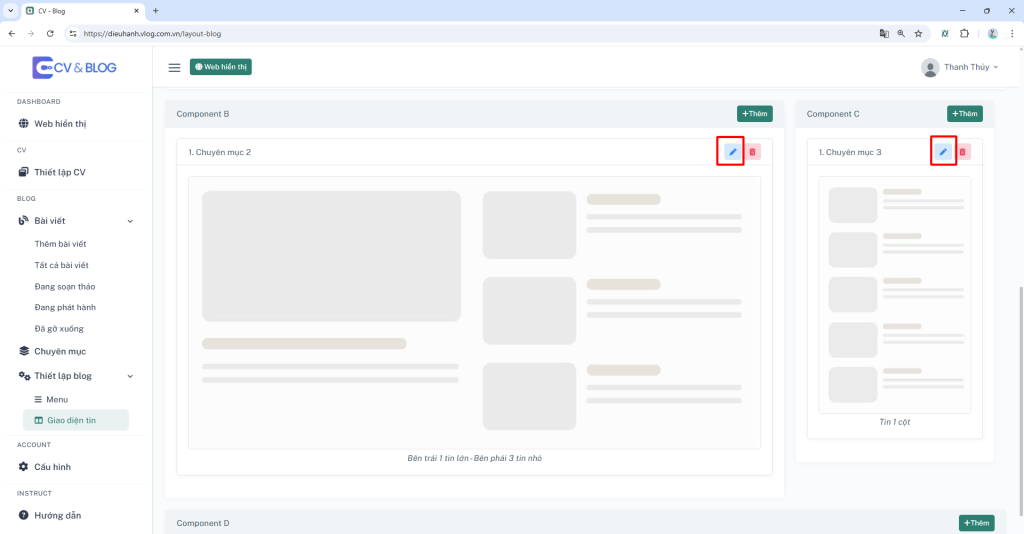
Task: Open the browser three-dot menu
Action: [1012, 33]
